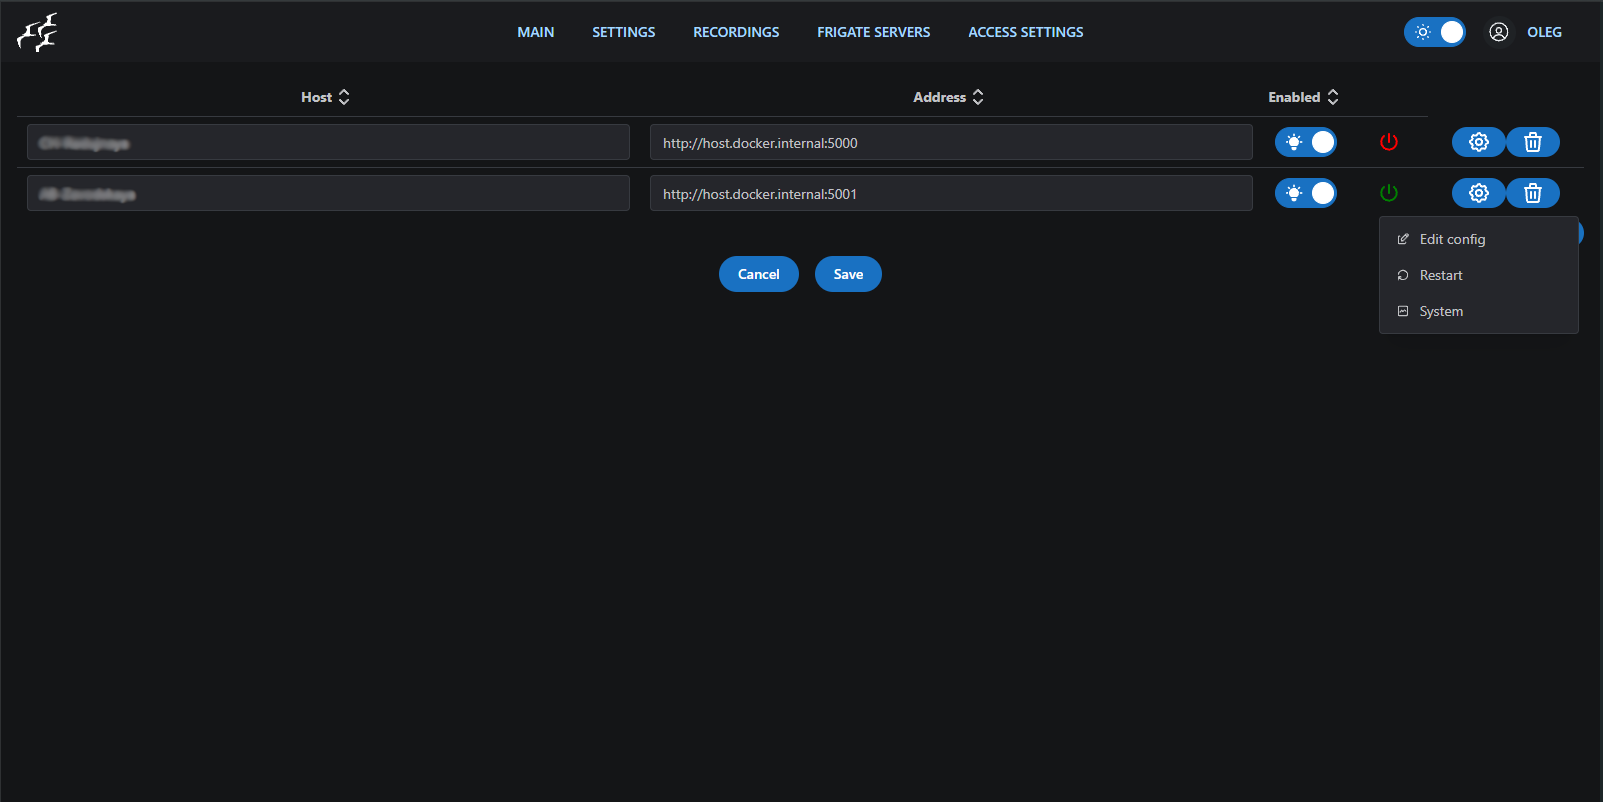Disable the host.docker.internal:5001 server toggle
1603x802 pixels.
(1305, 193)
